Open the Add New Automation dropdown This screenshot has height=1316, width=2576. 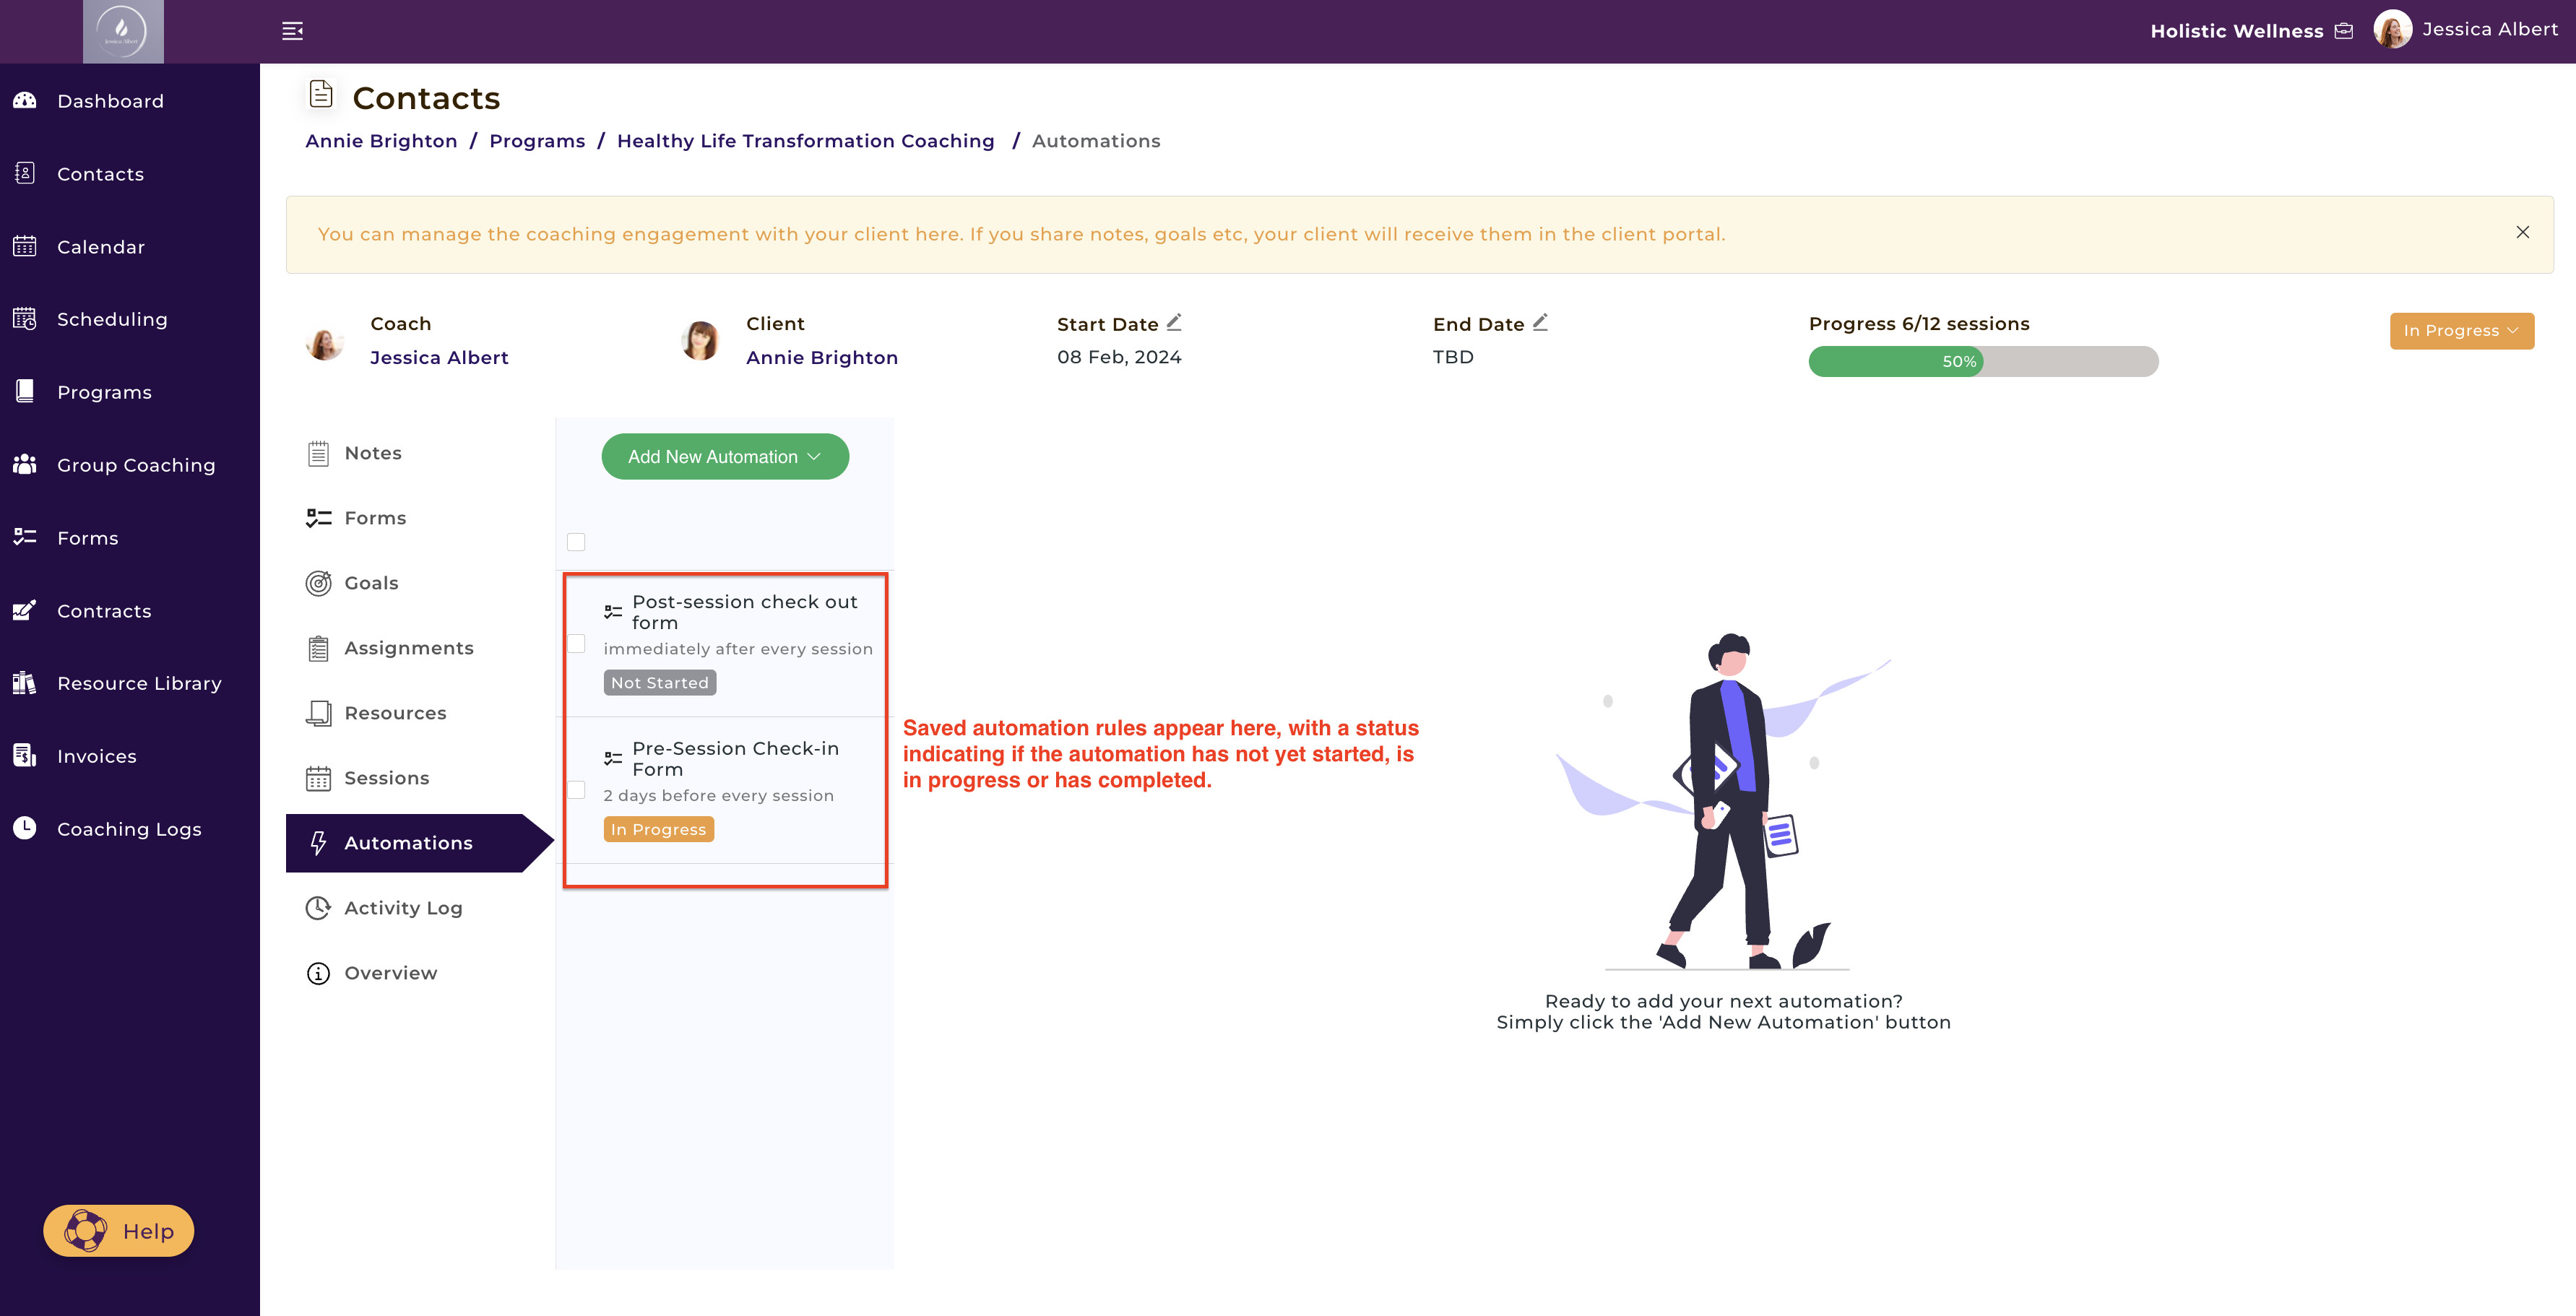pos(725,456)
